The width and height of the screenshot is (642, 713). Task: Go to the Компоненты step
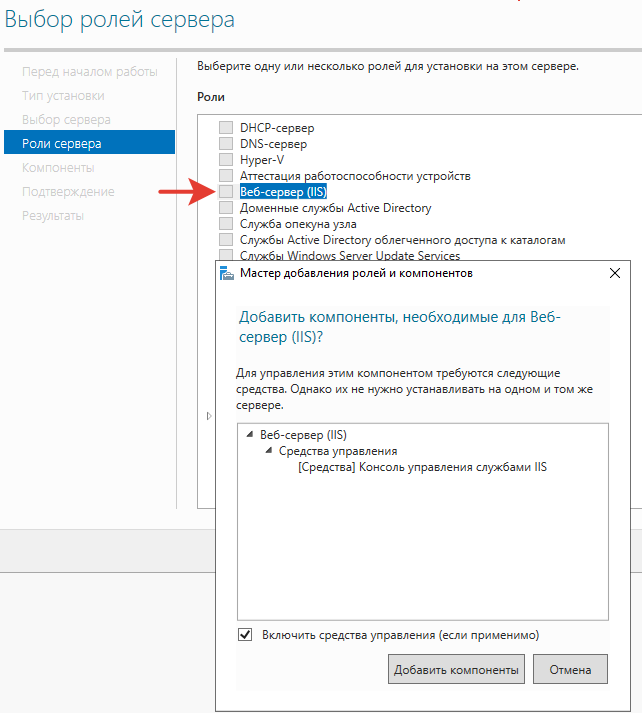(x=58, y=168)
